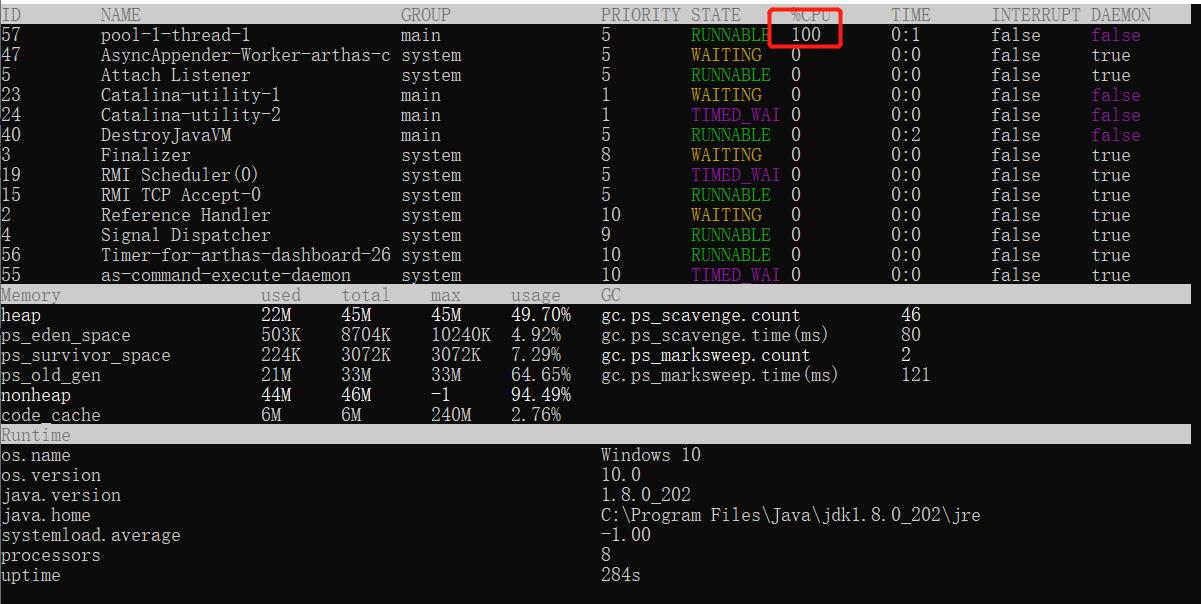Click nonheap usage 94.49%
Viewport: 1201px width, 604px height.
pos(541,395)
